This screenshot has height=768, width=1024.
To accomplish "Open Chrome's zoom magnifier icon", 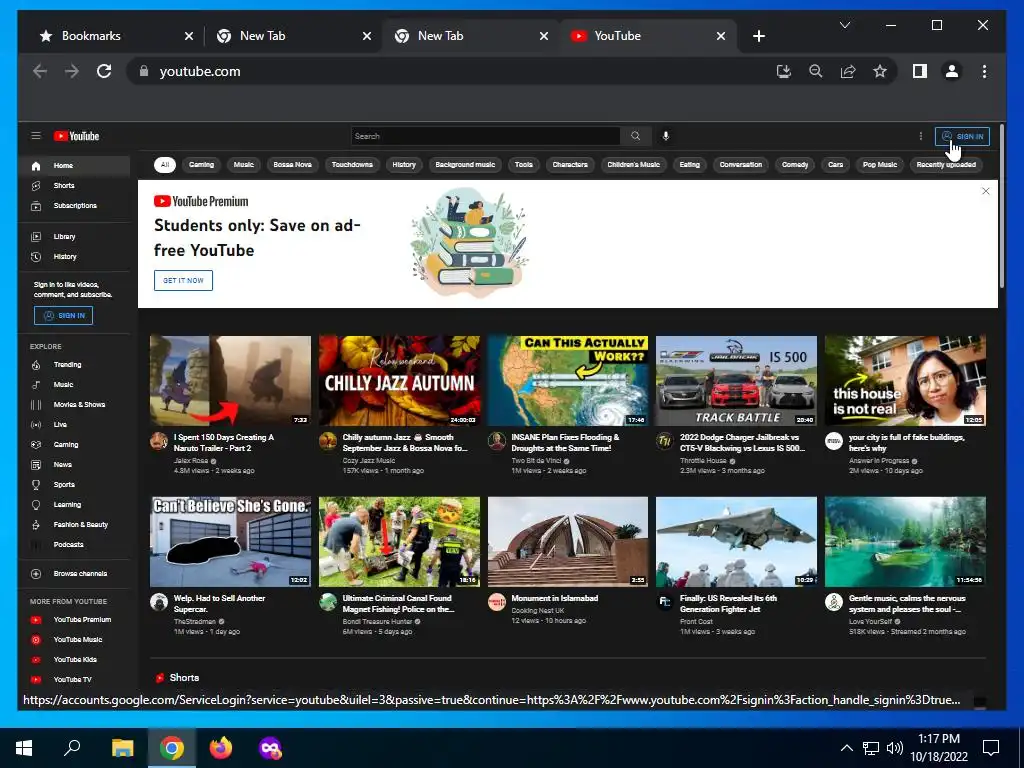I will coord(816,71).
